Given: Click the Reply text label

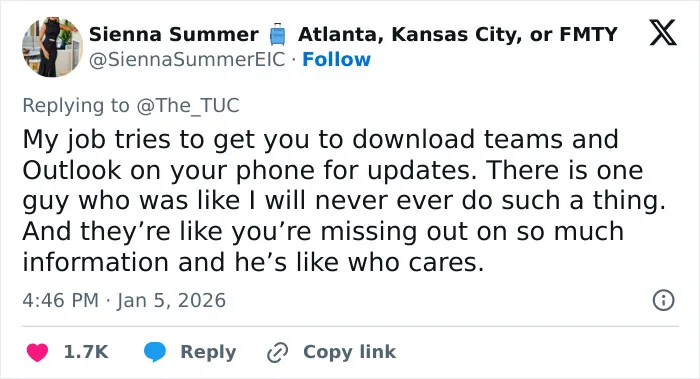Looking at the screenshot, I should click(208, 352).
